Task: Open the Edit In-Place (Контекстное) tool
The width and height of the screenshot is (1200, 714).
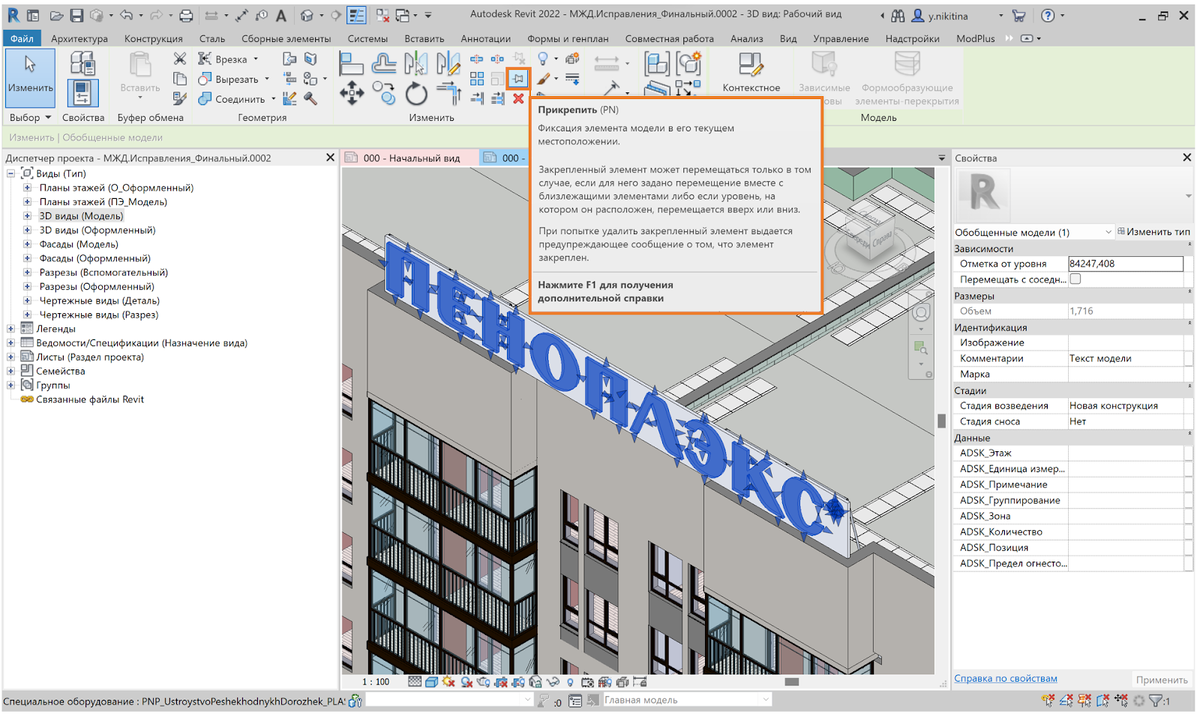Action: click(x=751, y=72)
